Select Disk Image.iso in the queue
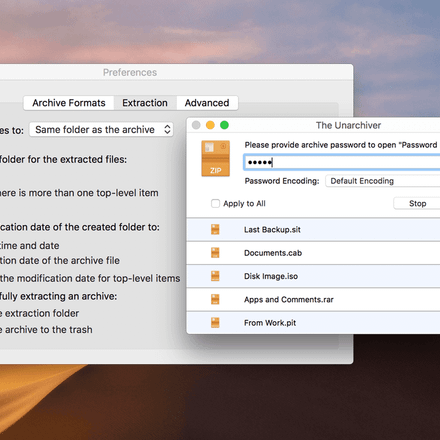 tap(313, 276)
